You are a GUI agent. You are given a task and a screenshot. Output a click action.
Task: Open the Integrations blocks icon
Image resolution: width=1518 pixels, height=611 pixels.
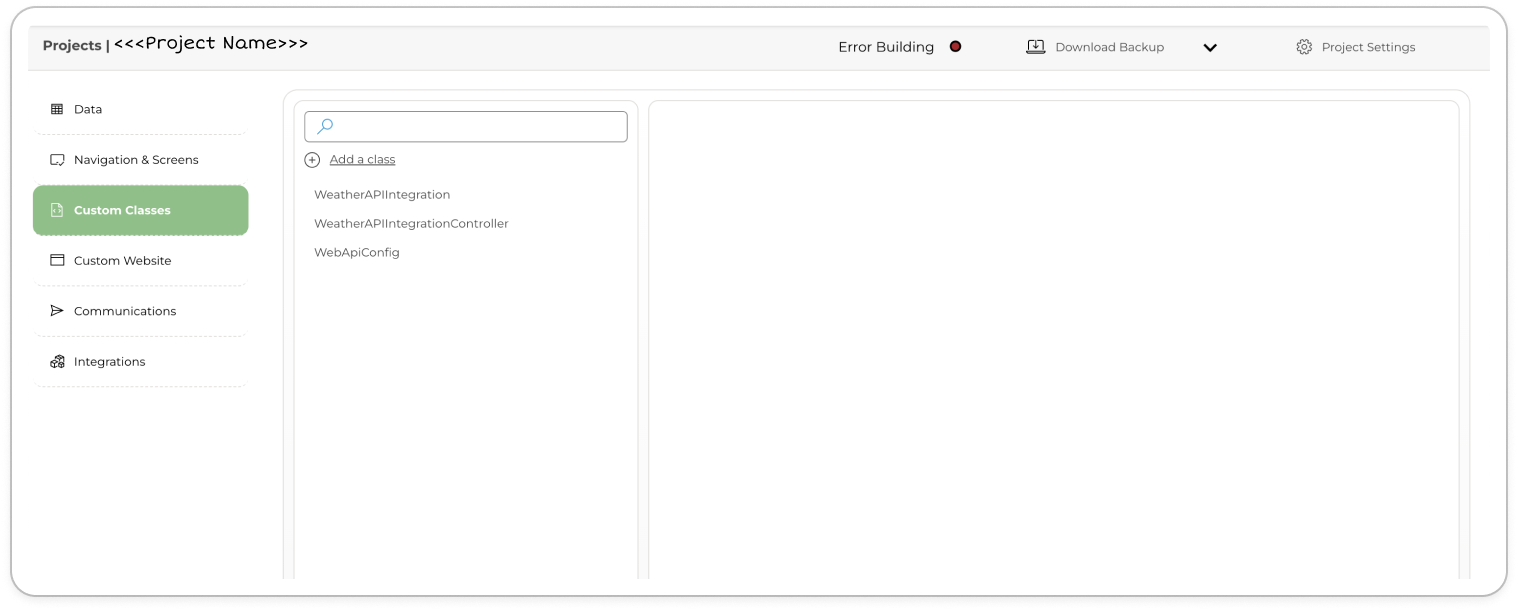tap(57, 362)
